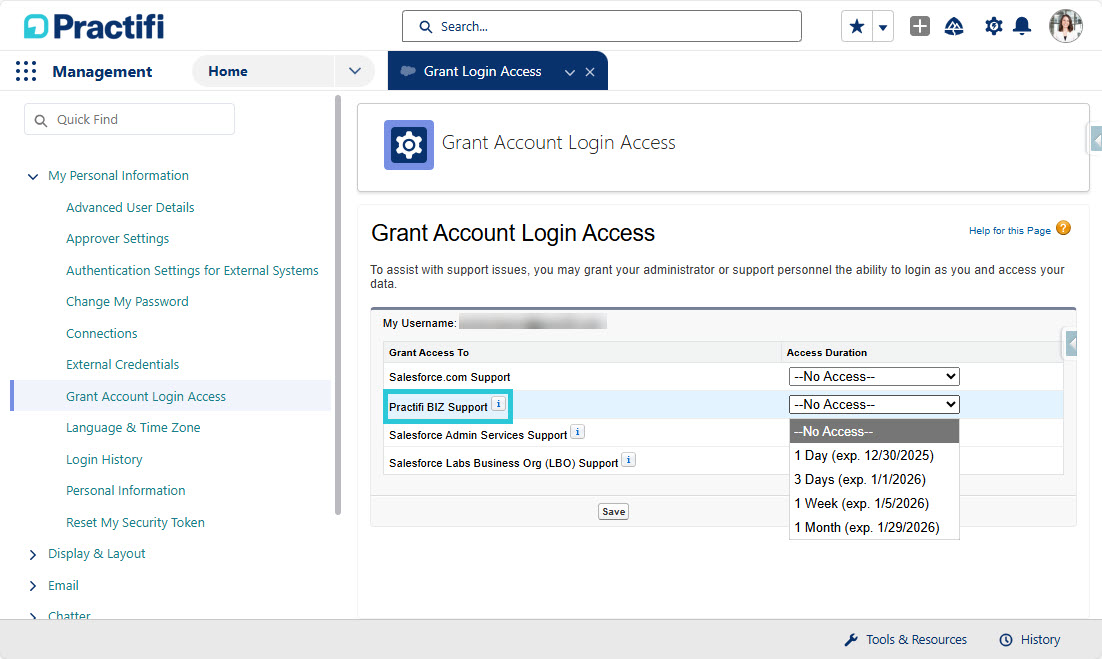Image resolution: width=1102 pixels, height=659 pixels.
Task: Click the Management app name
Action: [x=102, y=72]
